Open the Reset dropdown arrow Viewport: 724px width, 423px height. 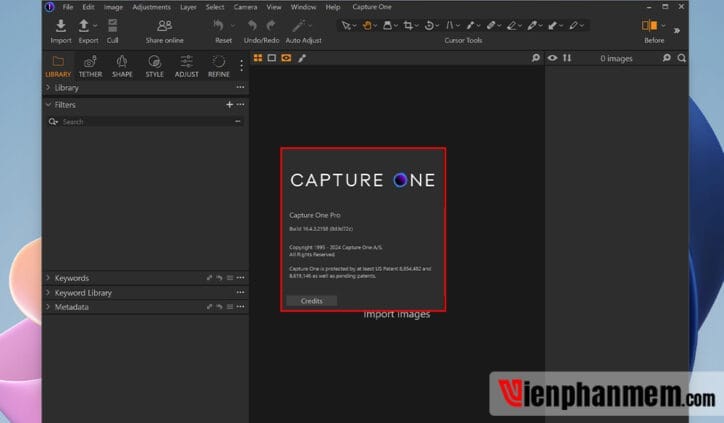coord(233,26)
